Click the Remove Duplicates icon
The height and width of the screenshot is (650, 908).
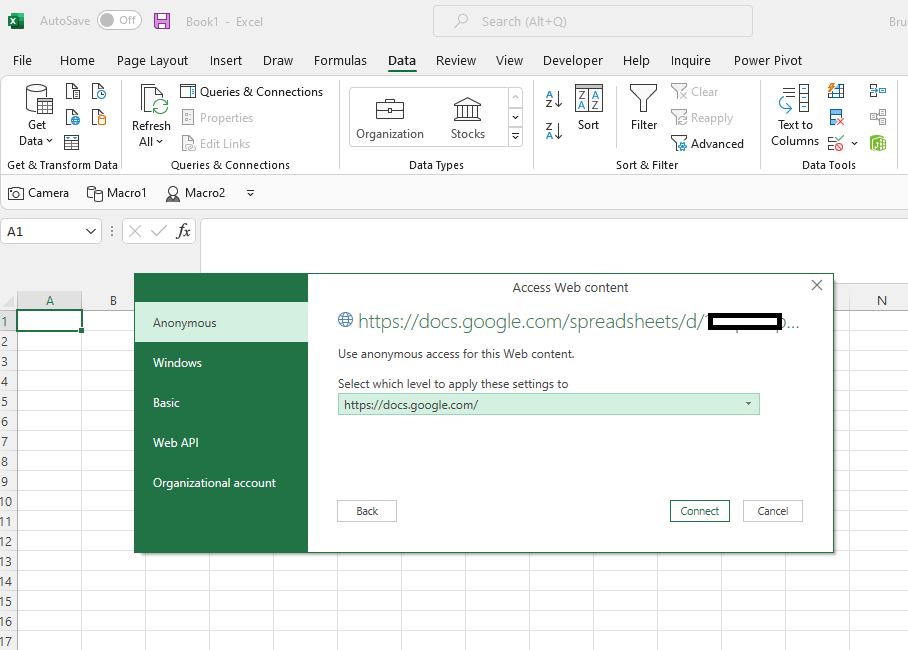point(836,118)
